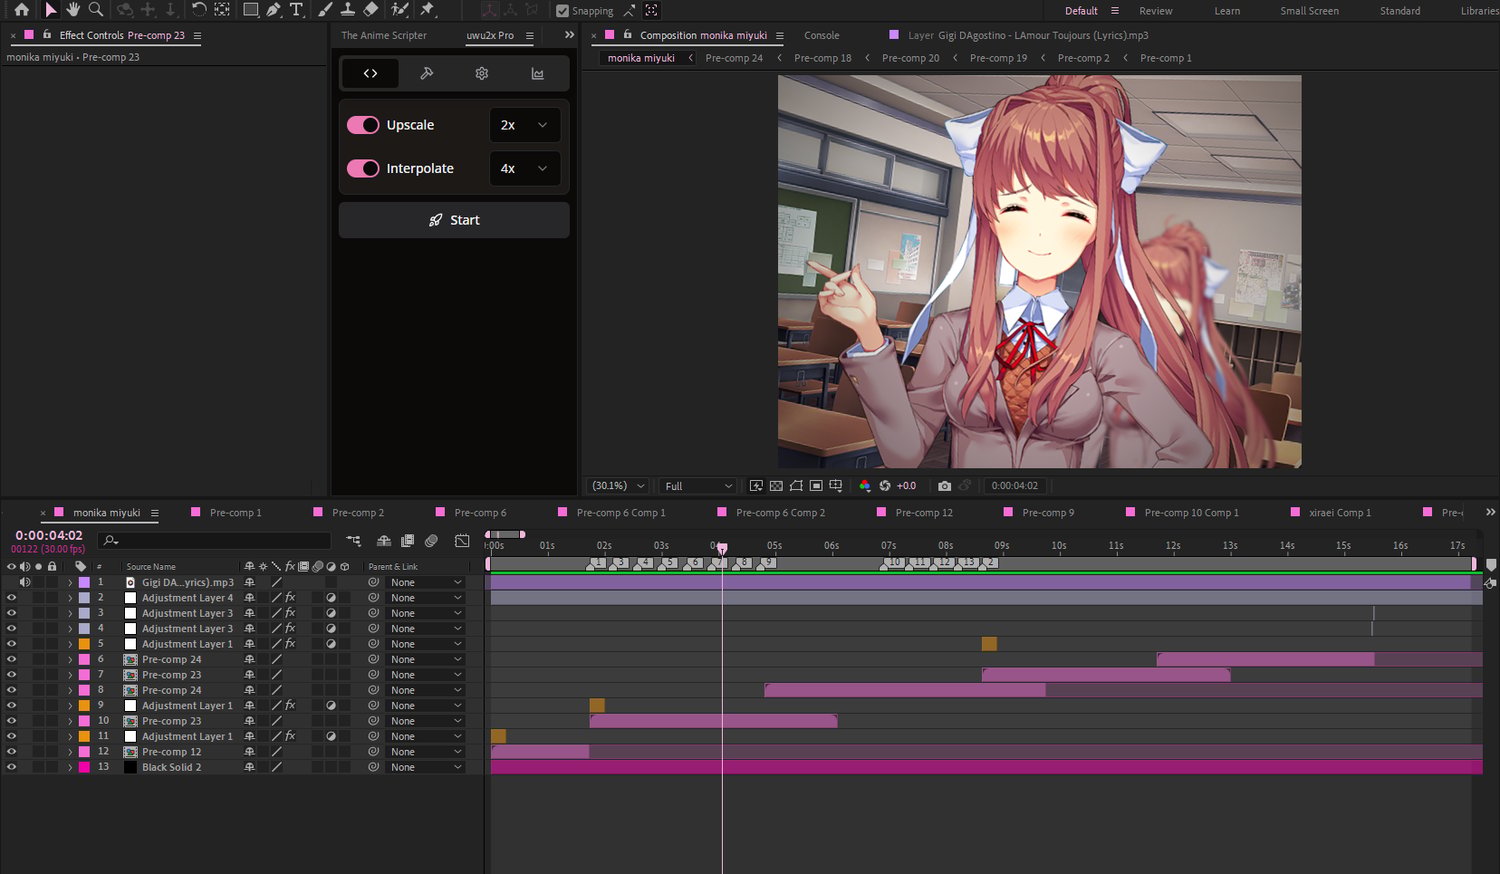Go to the Home screen icon

point(21,10)
